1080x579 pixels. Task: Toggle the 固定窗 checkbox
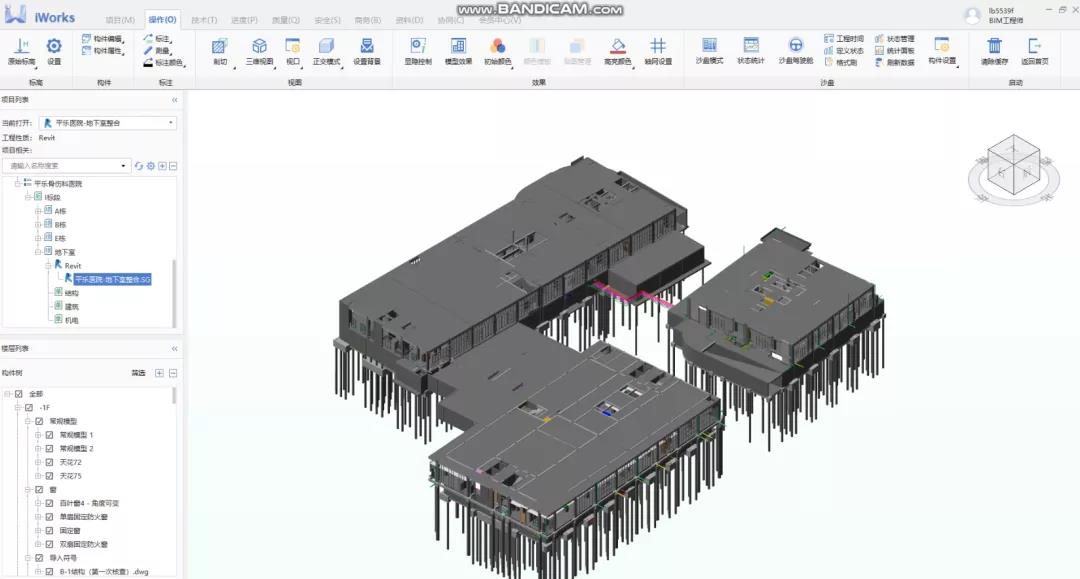tap(49, 530)
